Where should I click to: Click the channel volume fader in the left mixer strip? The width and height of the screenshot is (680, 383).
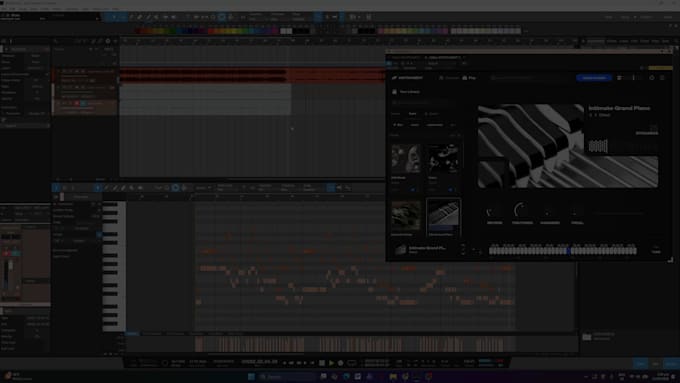coord(10,266)
